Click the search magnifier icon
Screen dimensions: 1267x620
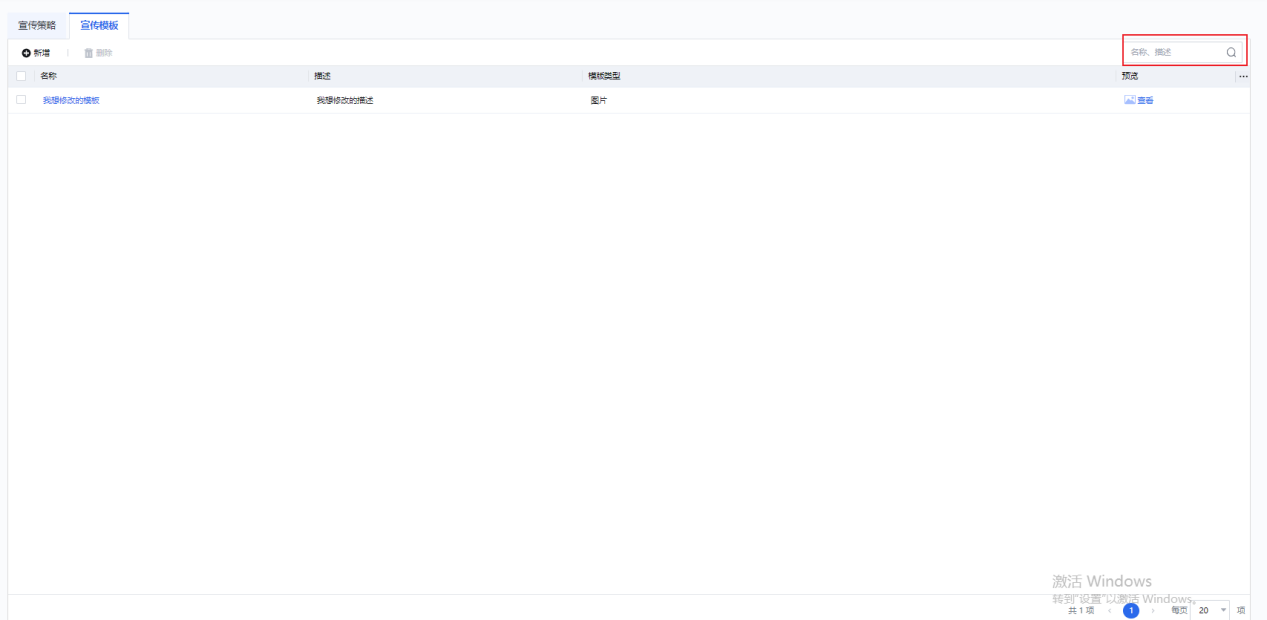click(1231, 52)
